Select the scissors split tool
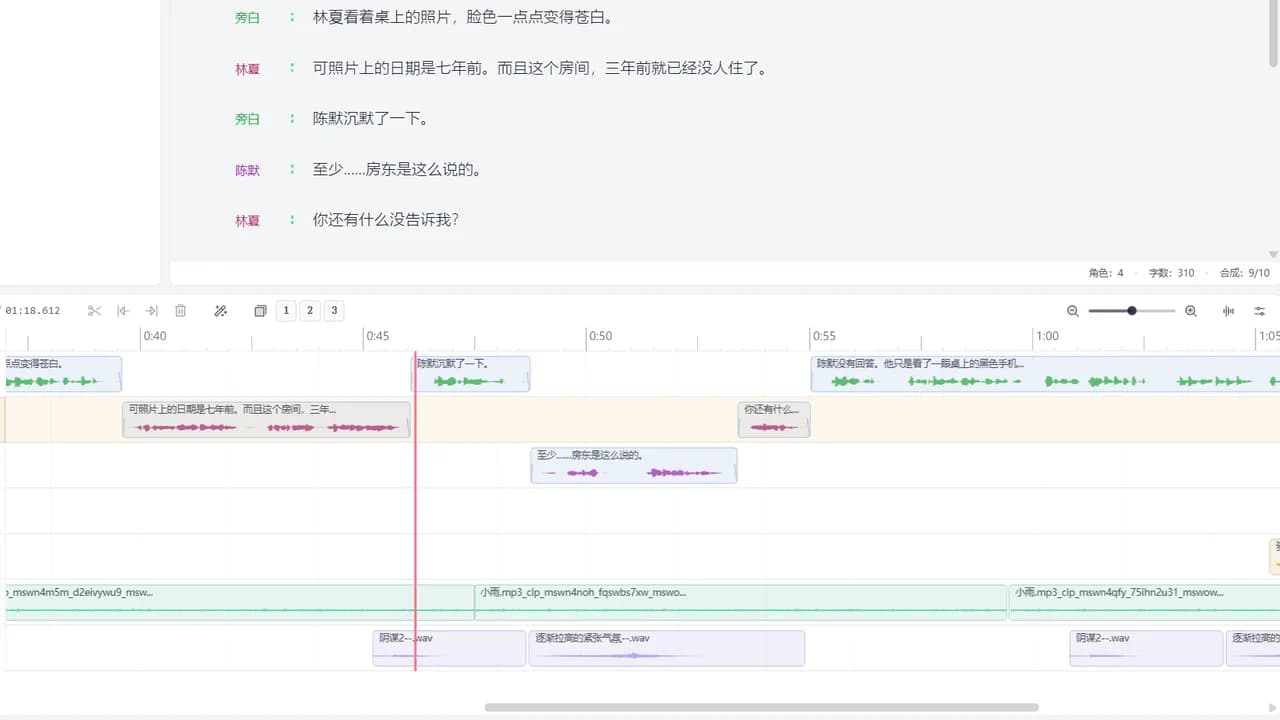 [94, 311]
